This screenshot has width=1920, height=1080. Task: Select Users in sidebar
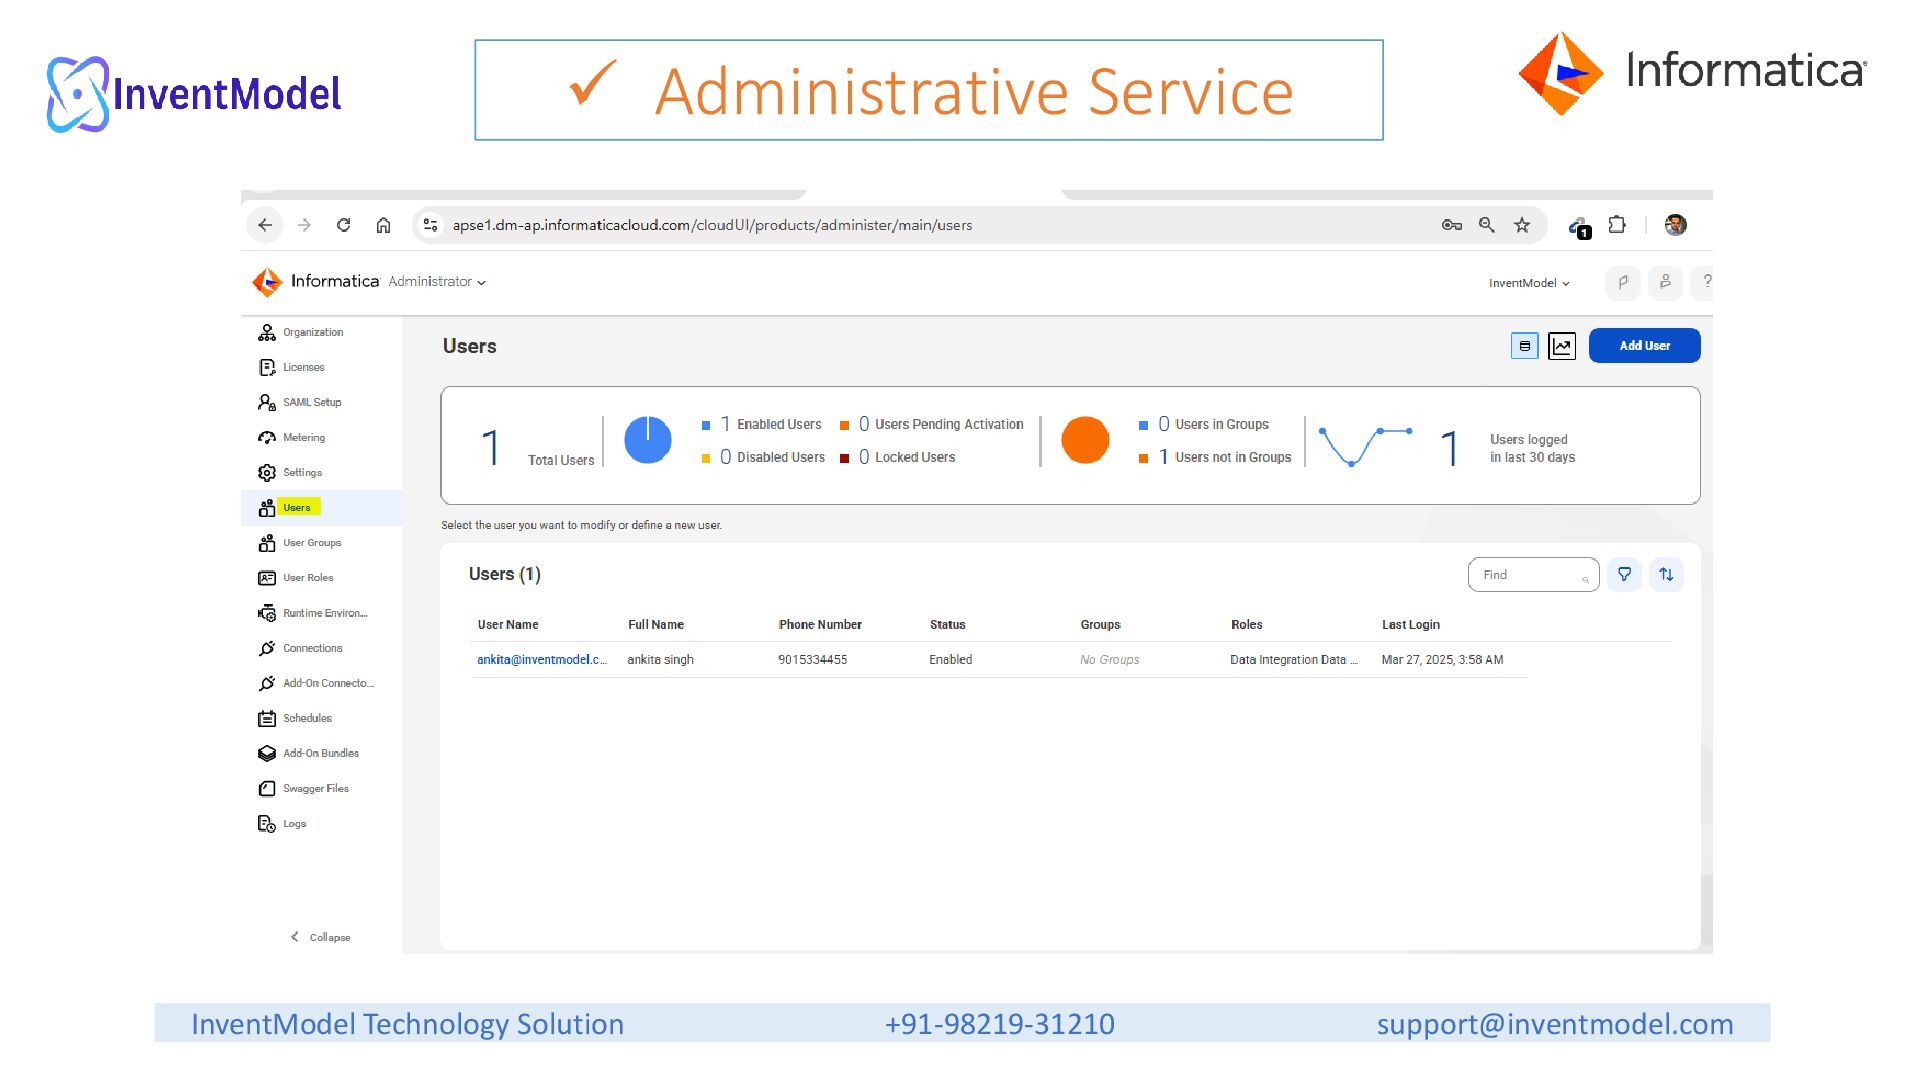click(x=321, y=508)
